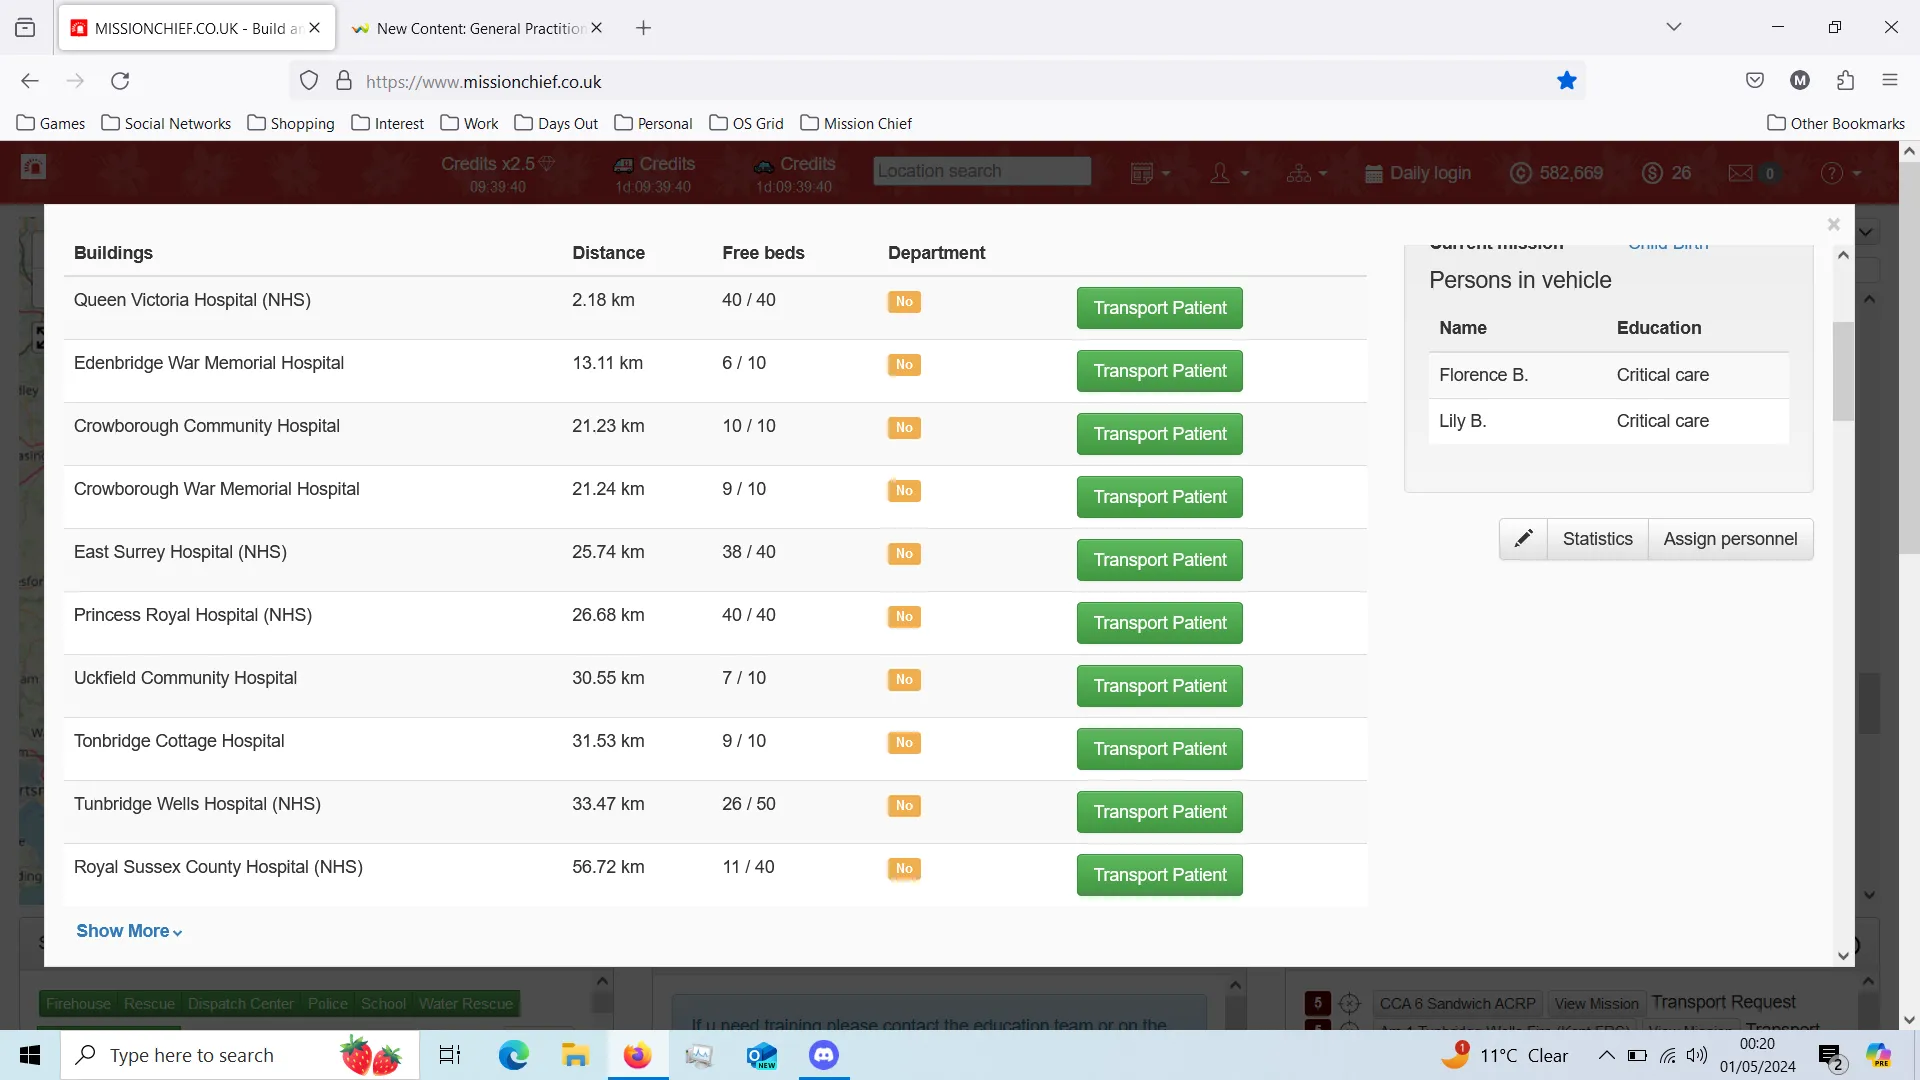The image size is (1920, 1080).
Task: Transport patient to Princess Royal Hospital
Action: point(1159,623)
